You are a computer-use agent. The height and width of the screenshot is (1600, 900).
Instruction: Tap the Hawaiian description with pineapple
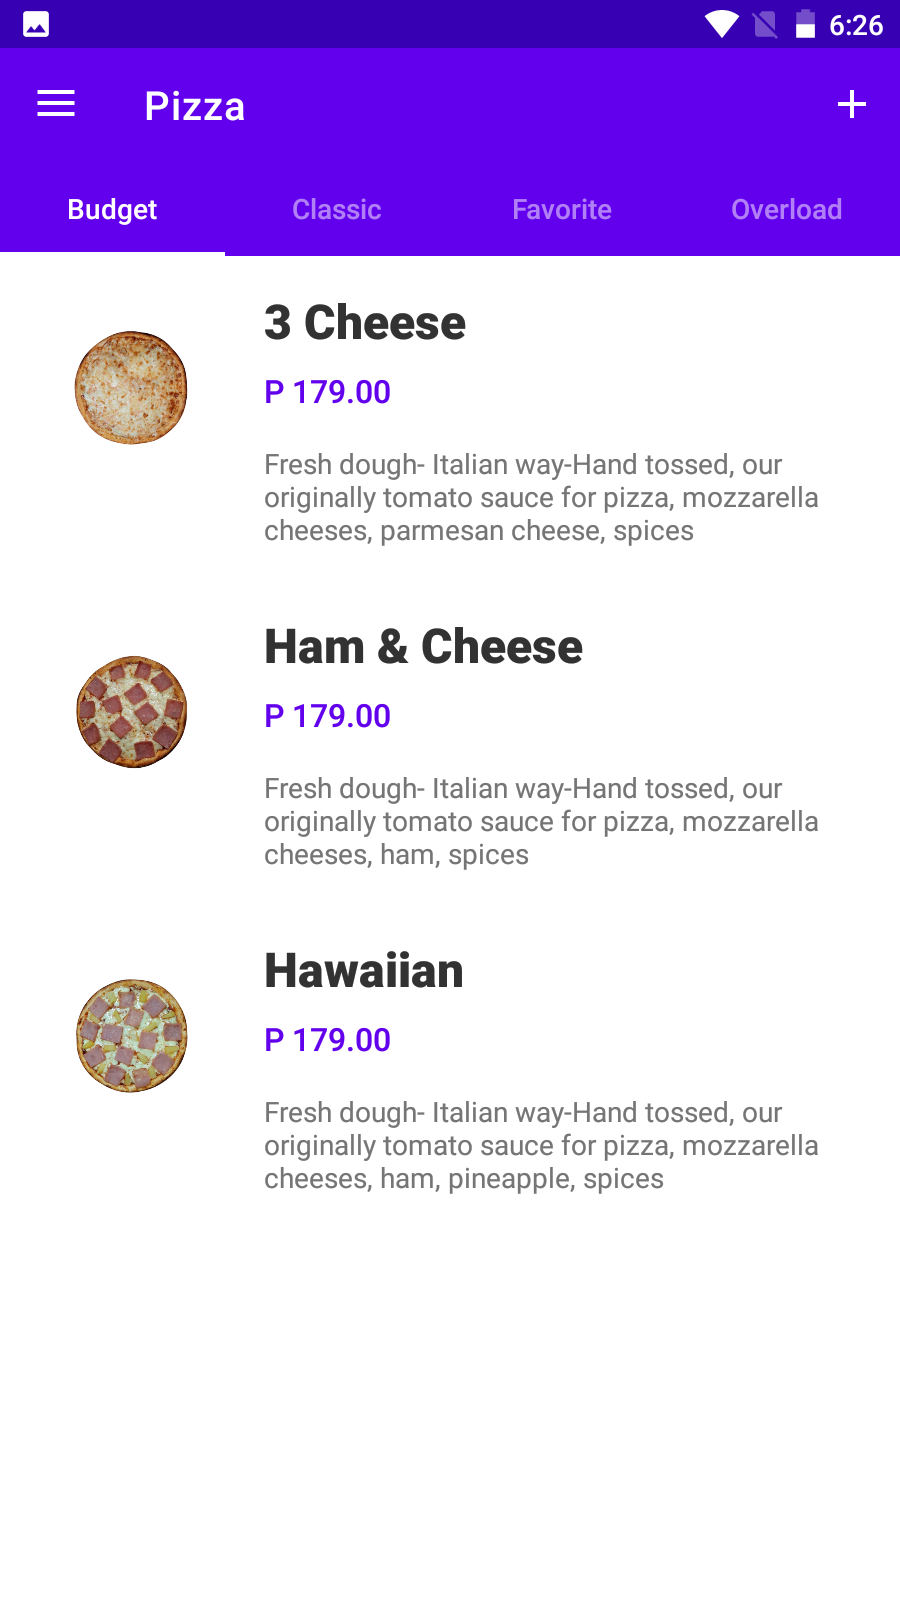pyautogui.click(x=541, y=1146)
